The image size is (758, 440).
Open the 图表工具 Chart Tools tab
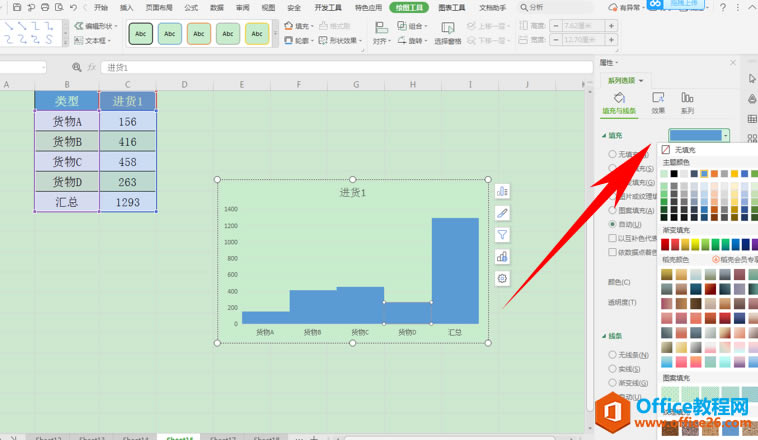[x=452, y=8]
